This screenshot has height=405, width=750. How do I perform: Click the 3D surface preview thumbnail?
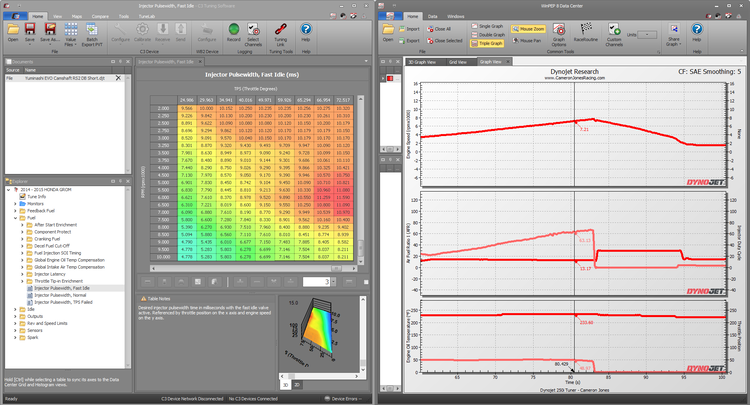(317, 333)
